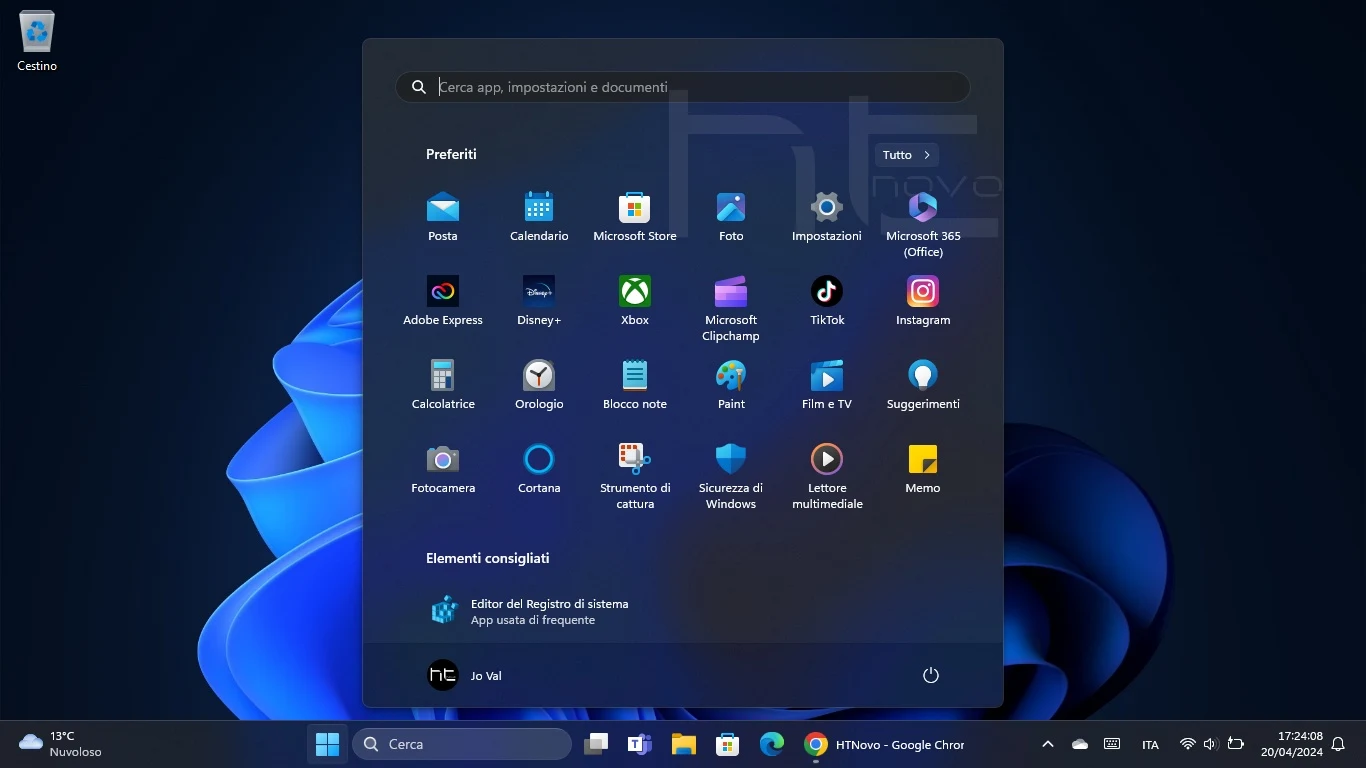Open Jo Val user account menu
The width and height of the screenshot is (1366, 768).
465,675
